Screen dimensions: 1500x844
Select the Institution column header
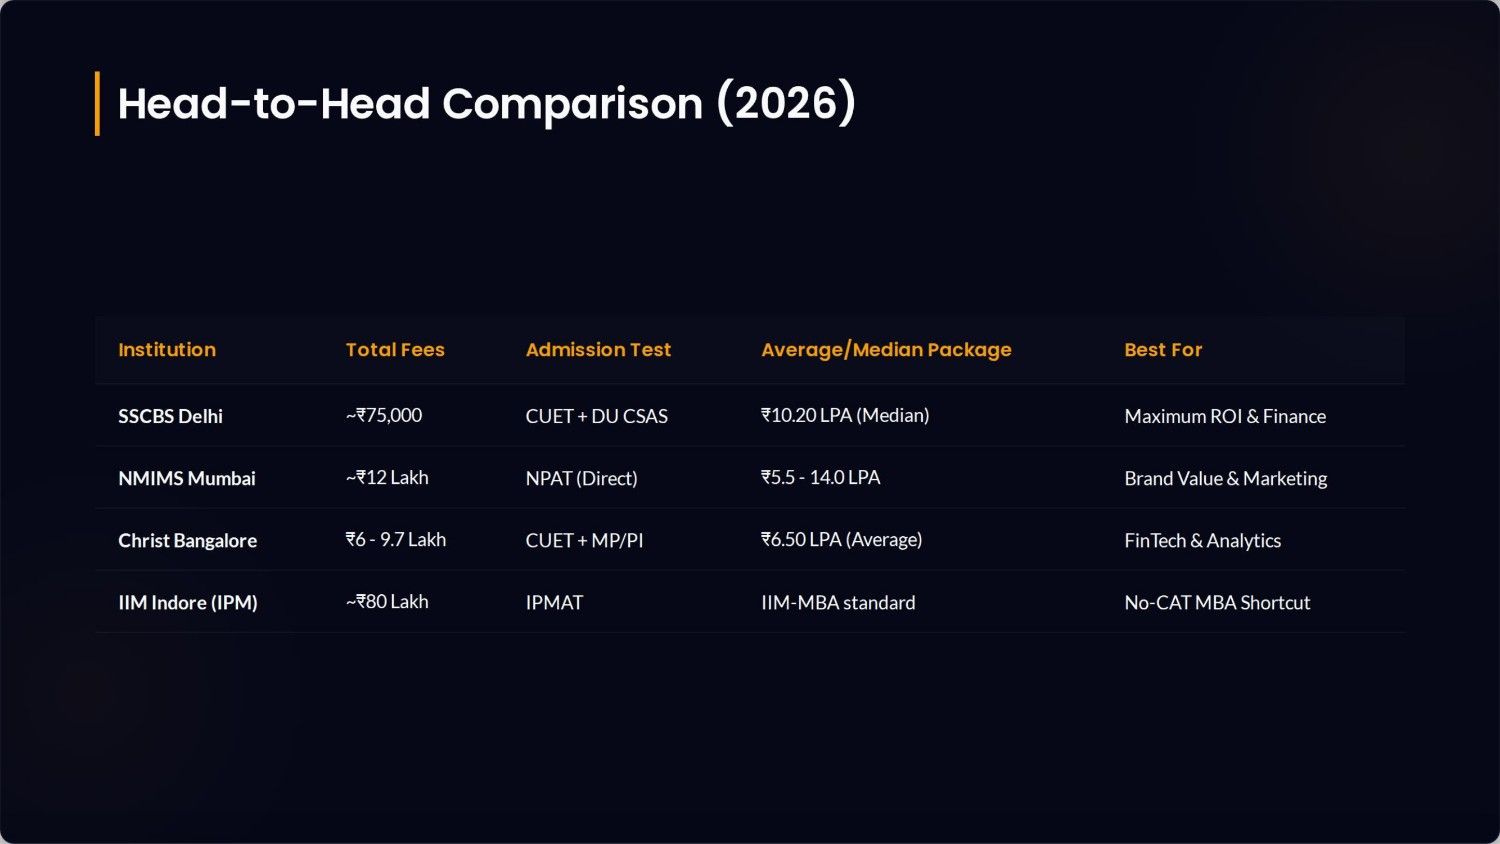point(167,350)
